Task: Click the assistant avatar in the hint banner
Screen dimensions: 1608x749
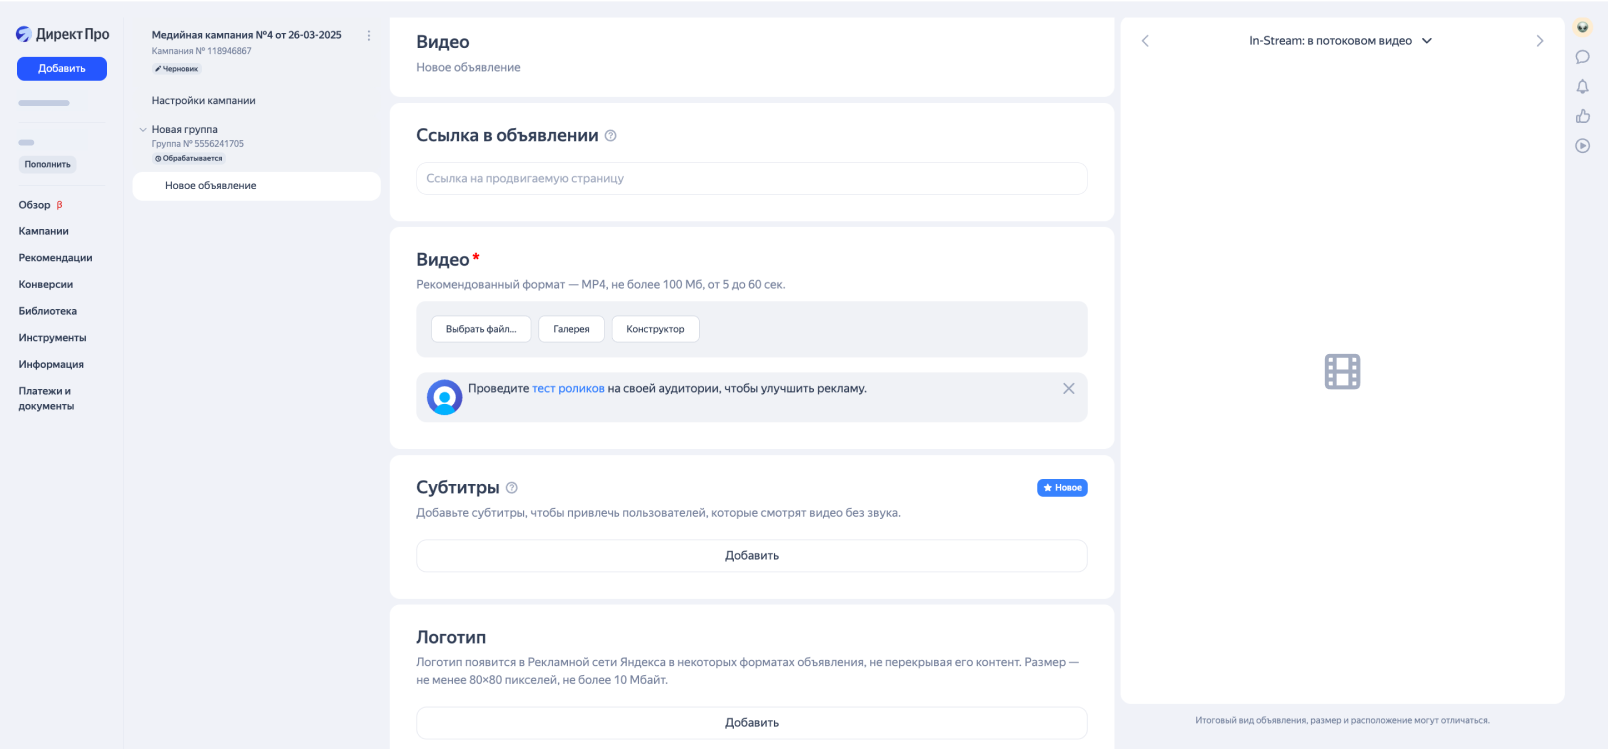Action: click(x=444, y=397)
